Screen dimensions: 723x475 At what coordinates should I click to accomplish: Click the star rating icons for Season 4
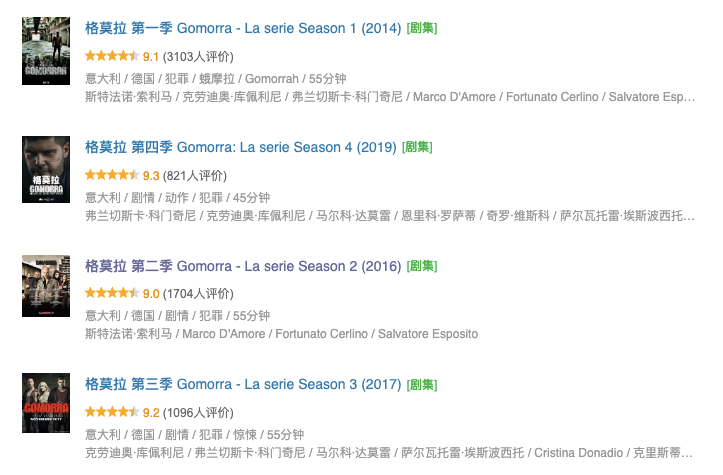tap(112, 175)
